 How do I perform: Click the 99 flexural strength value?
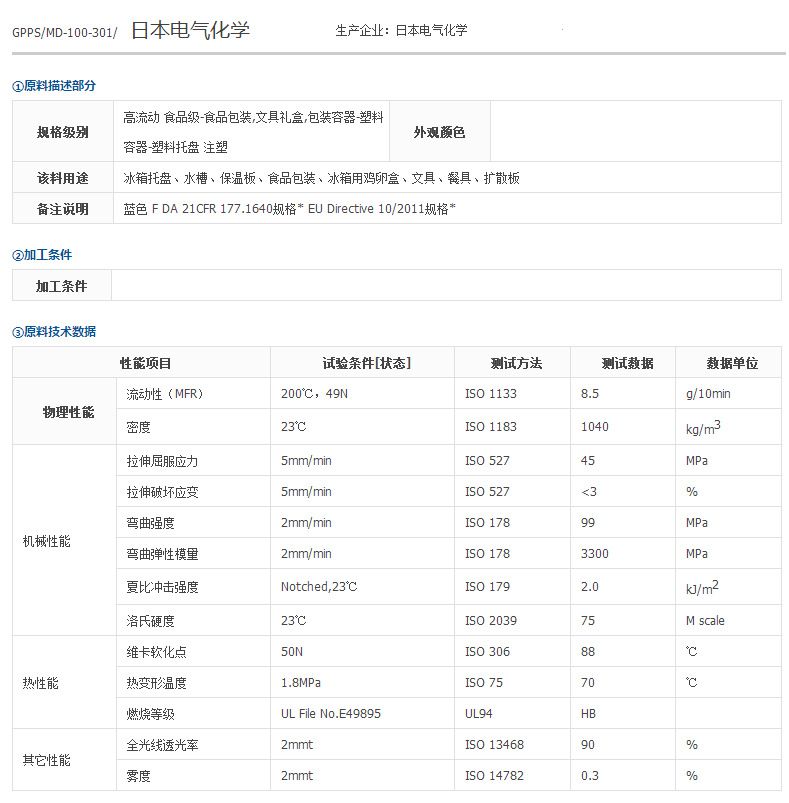pos(588,523)
